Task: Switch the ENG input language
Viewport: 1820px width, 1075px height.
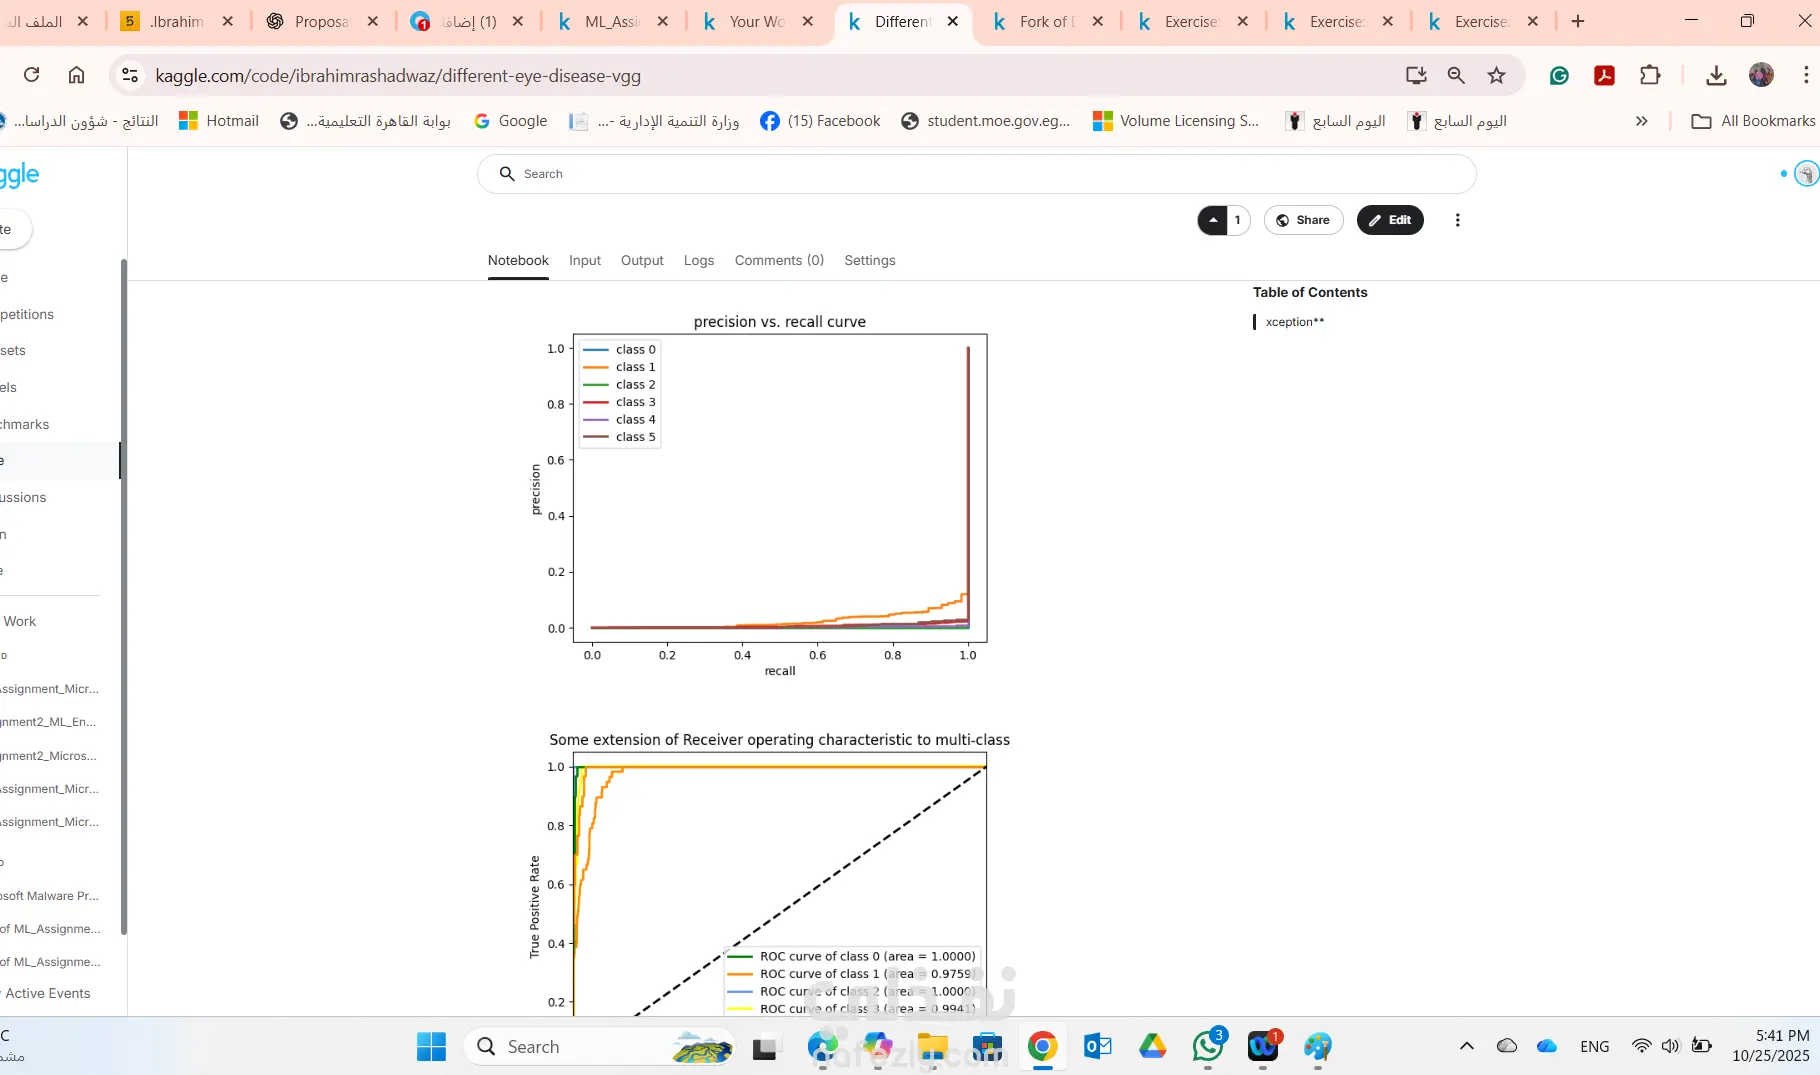Action: 1595,1046
